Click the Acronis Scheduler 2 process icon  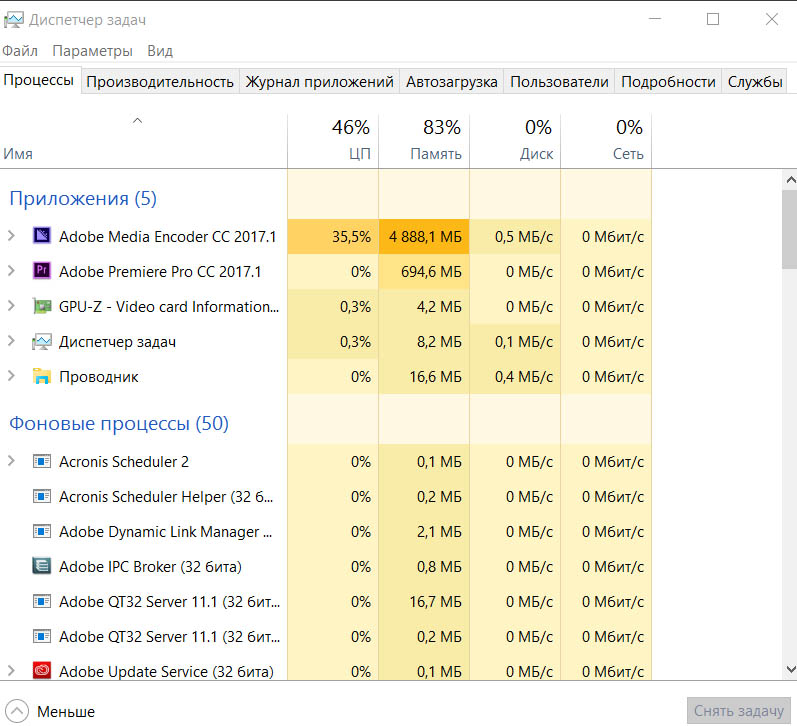point(42,461)
